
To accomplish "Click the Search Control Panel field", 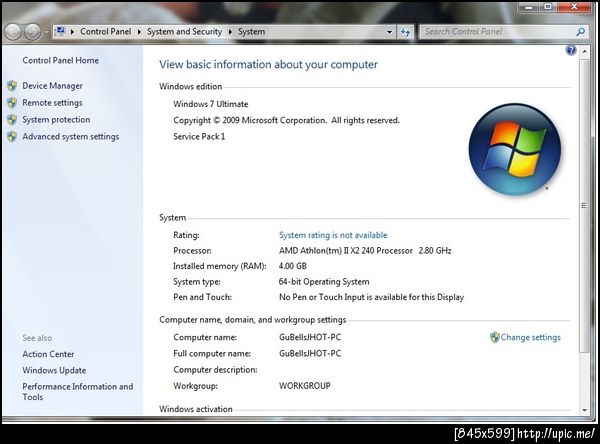I will click(497, 32).
